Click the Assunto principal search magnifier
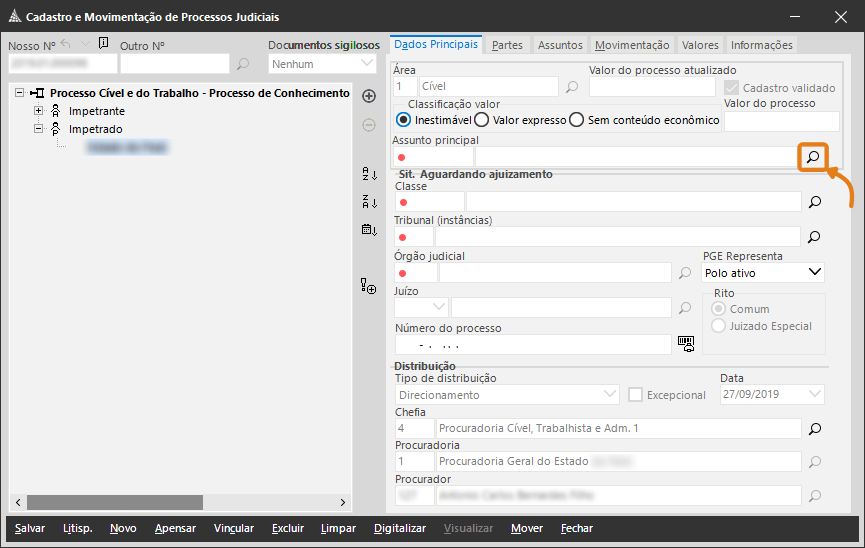Screen dimensions: 865x548 click(x=814, y=157)
